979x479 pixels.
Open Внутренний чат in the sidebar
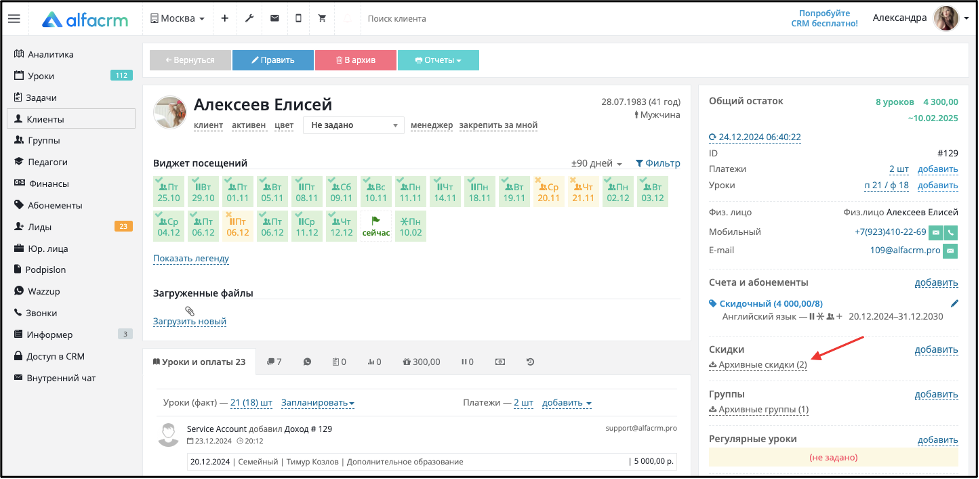[55, 378]
